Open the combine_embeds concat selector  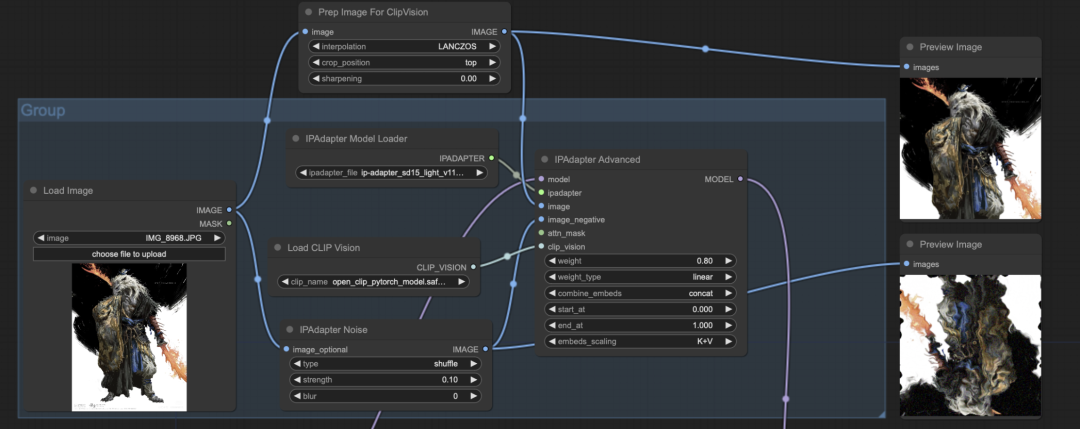tap(640, 293)
